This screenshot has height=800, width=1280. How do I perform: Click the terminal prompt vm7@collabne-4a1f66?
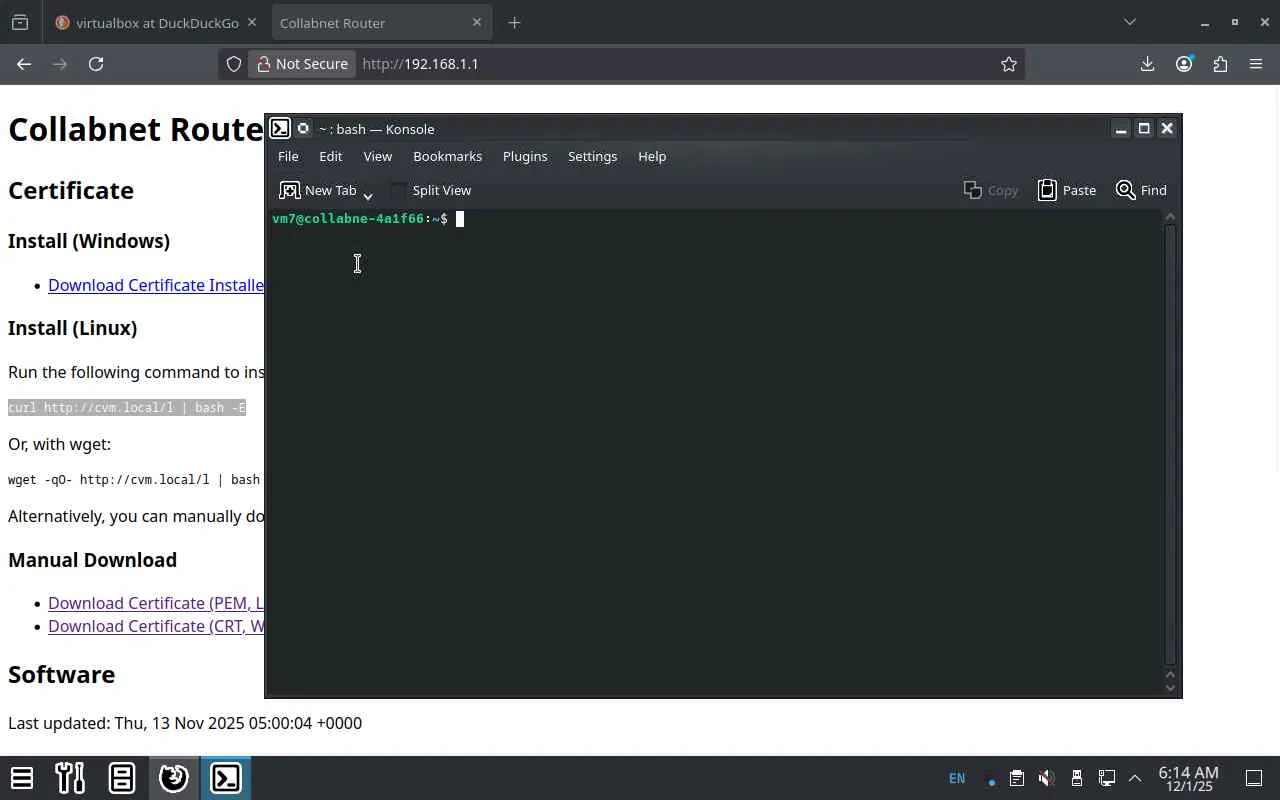click(x=348, y=219)
